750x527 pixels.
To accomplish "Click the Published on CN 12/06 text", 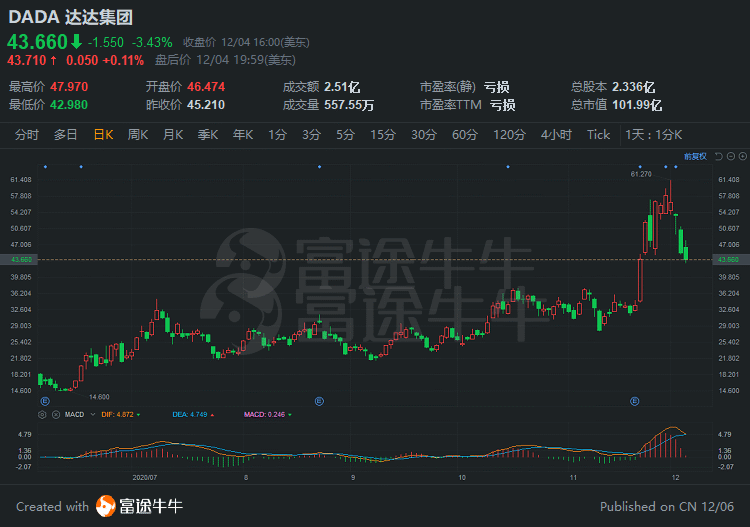I will 667,506.
